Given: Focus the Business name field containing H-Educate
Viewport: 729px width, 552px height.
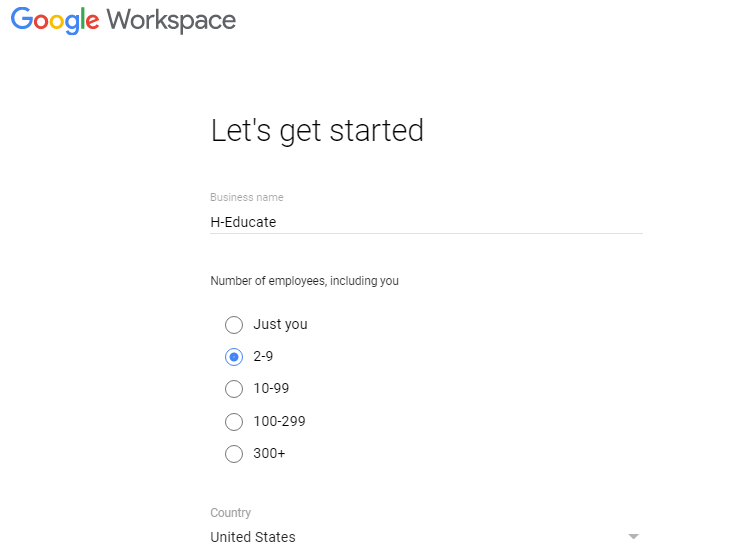Looking at the screenshot, I should pos(426,222).
